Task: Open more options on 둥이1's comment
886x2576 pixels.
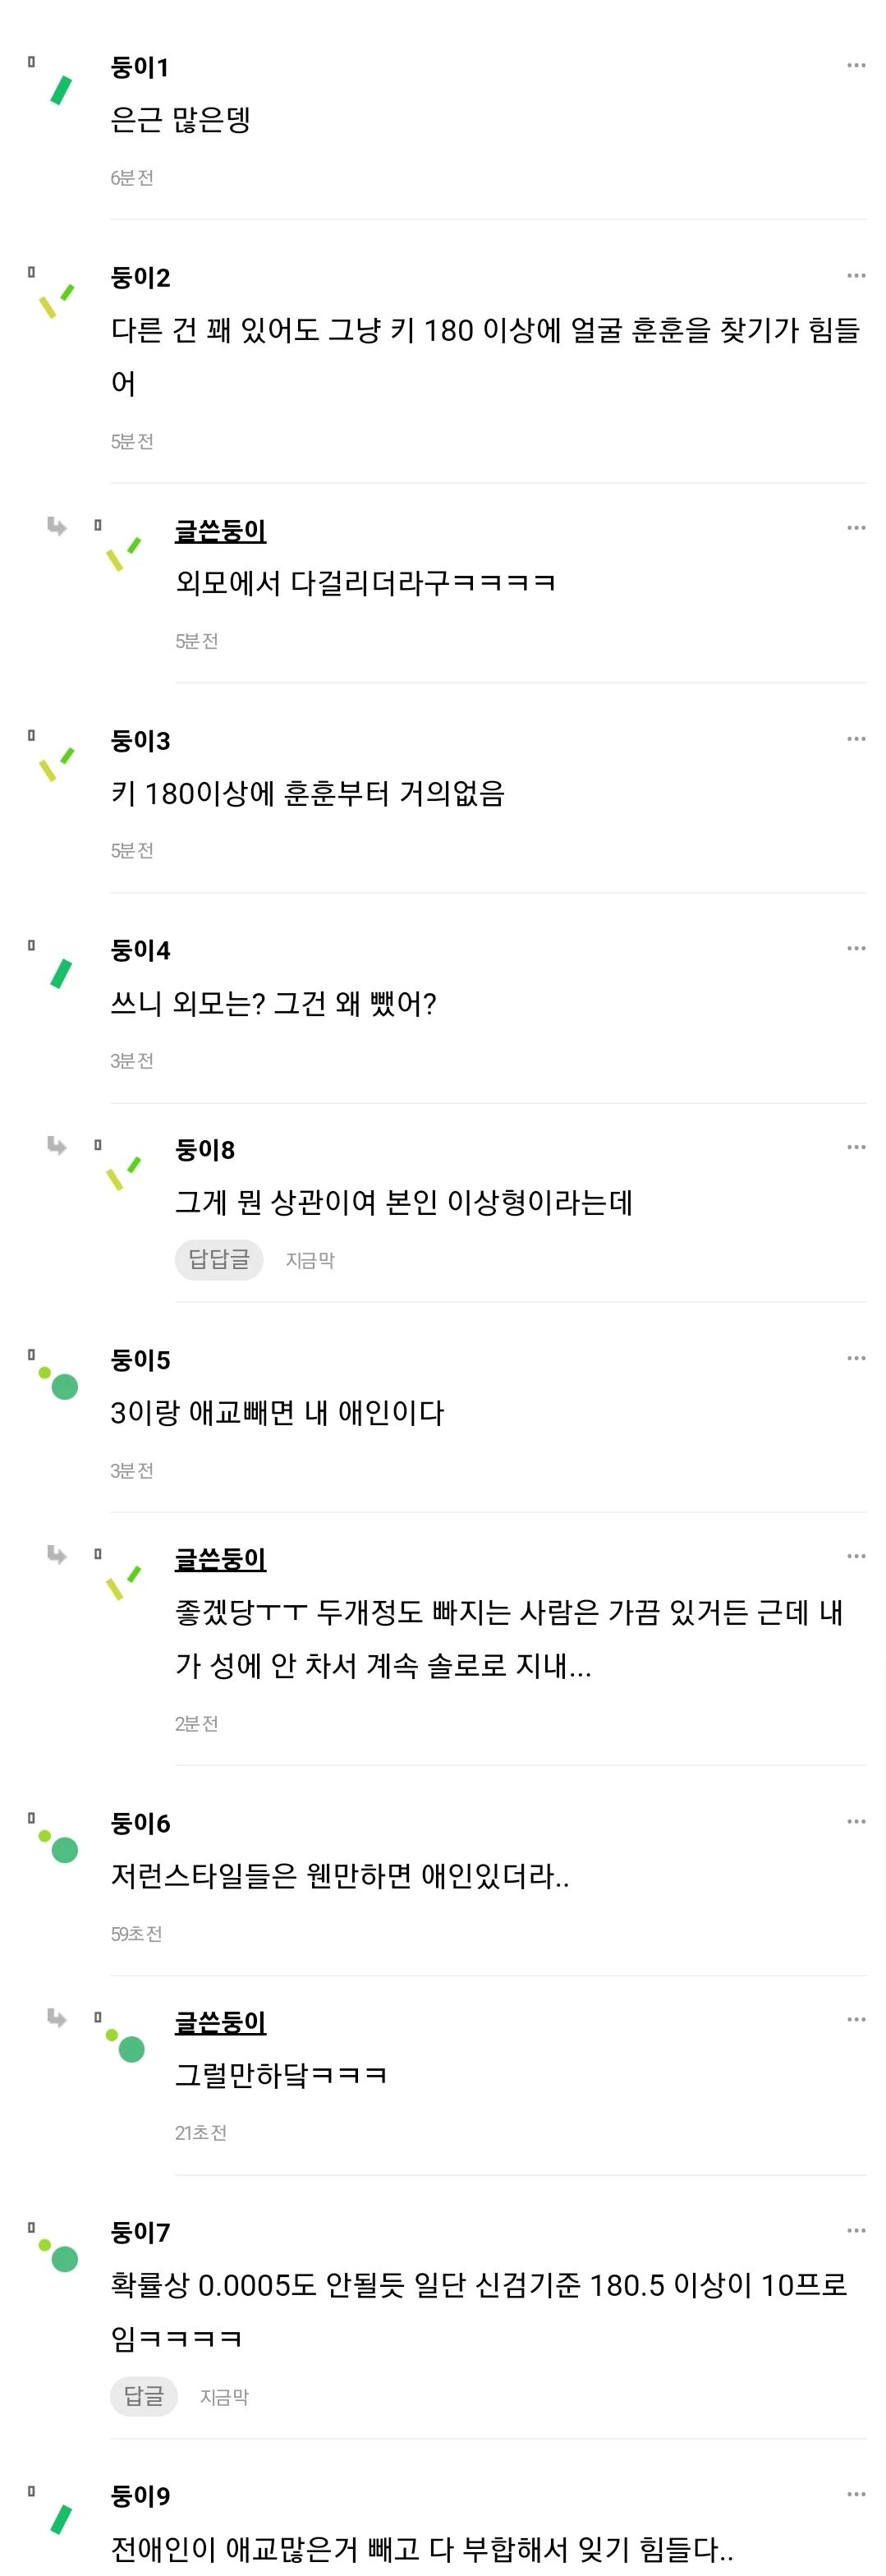Action: click(x=856, y=64)
